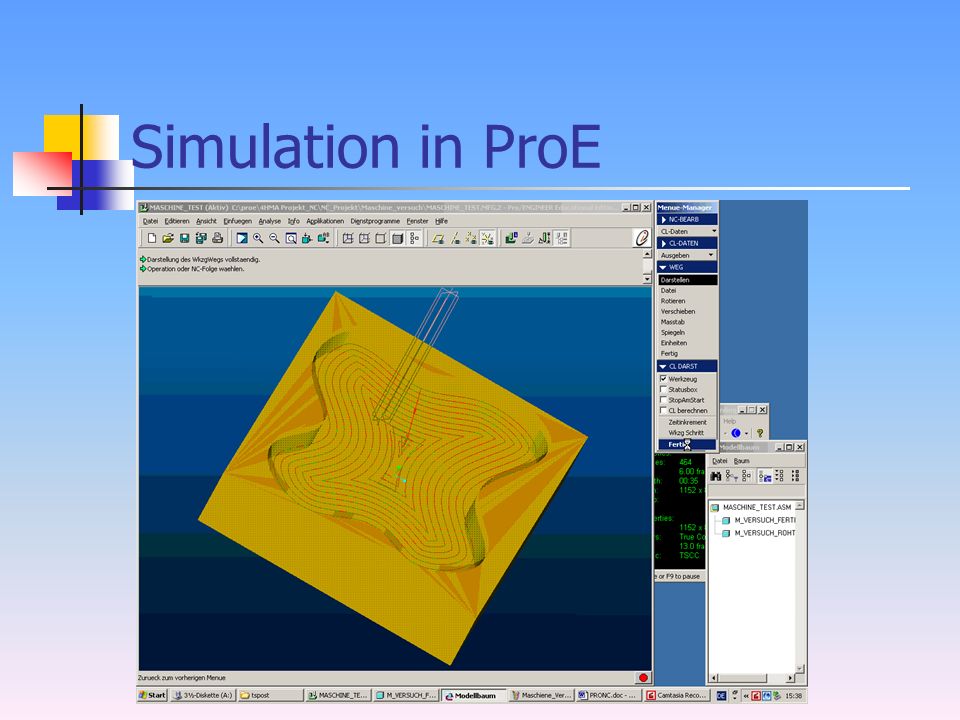Click the Save a copy toolbar icon

[x=201, y=238]
